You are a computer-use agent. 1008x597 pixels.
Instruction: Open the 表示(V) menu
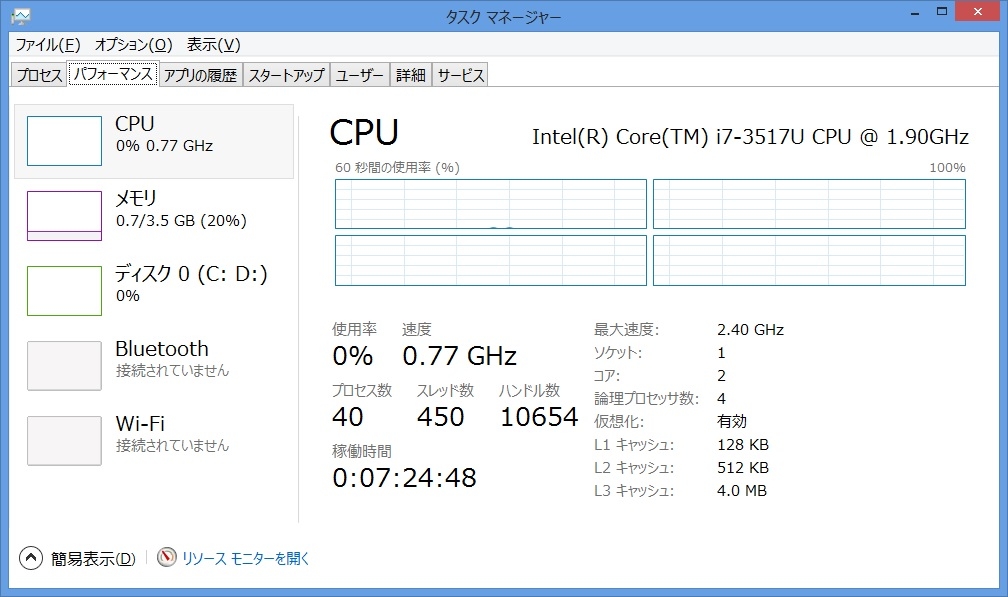pos(213,45)
